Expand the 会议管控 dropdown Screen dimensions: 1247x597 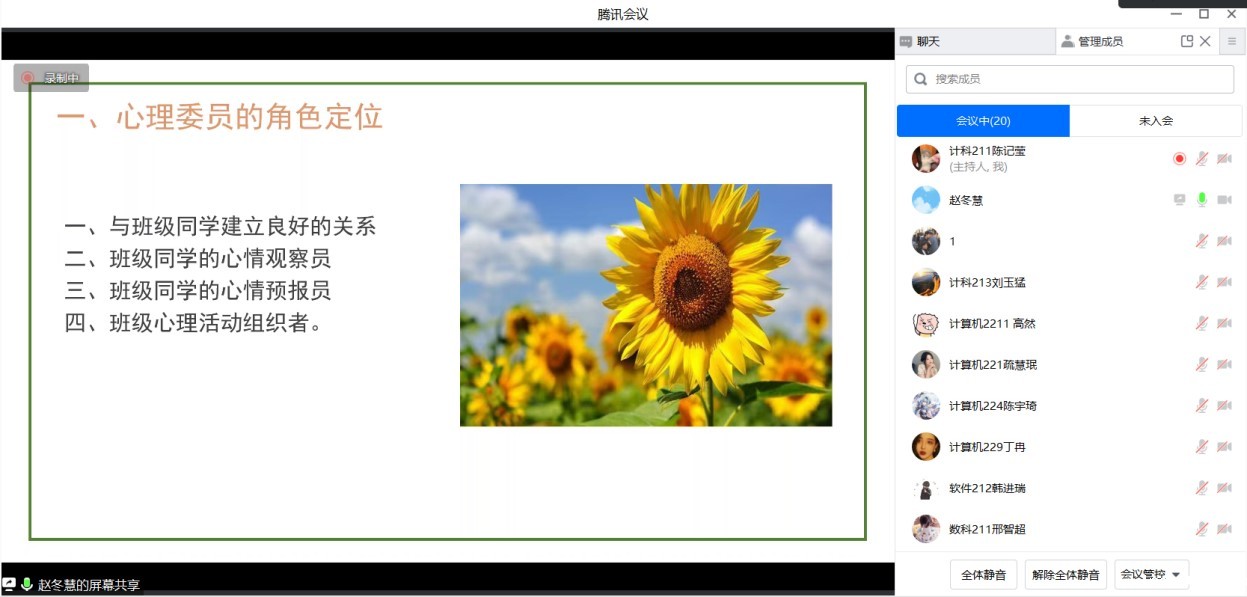click(x=1152, y=575)
